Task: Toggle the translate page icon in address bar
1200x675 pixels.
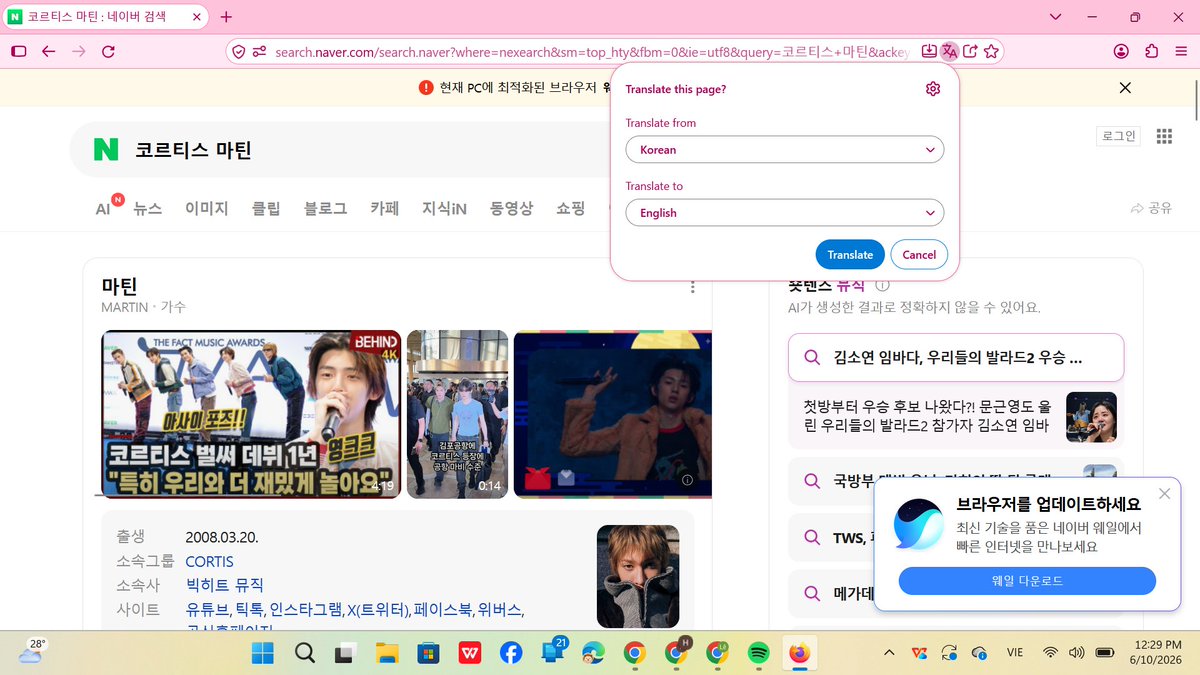Action: (x=950, y=51)
